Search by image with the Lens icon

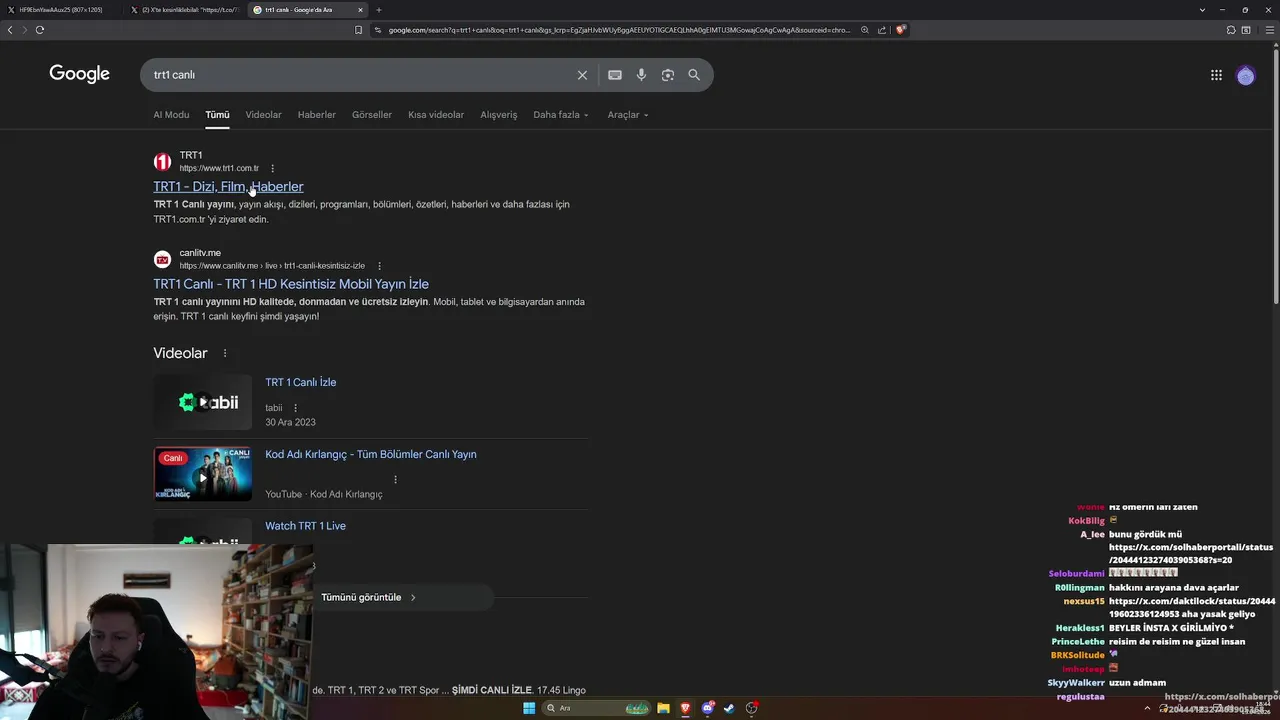668,75
